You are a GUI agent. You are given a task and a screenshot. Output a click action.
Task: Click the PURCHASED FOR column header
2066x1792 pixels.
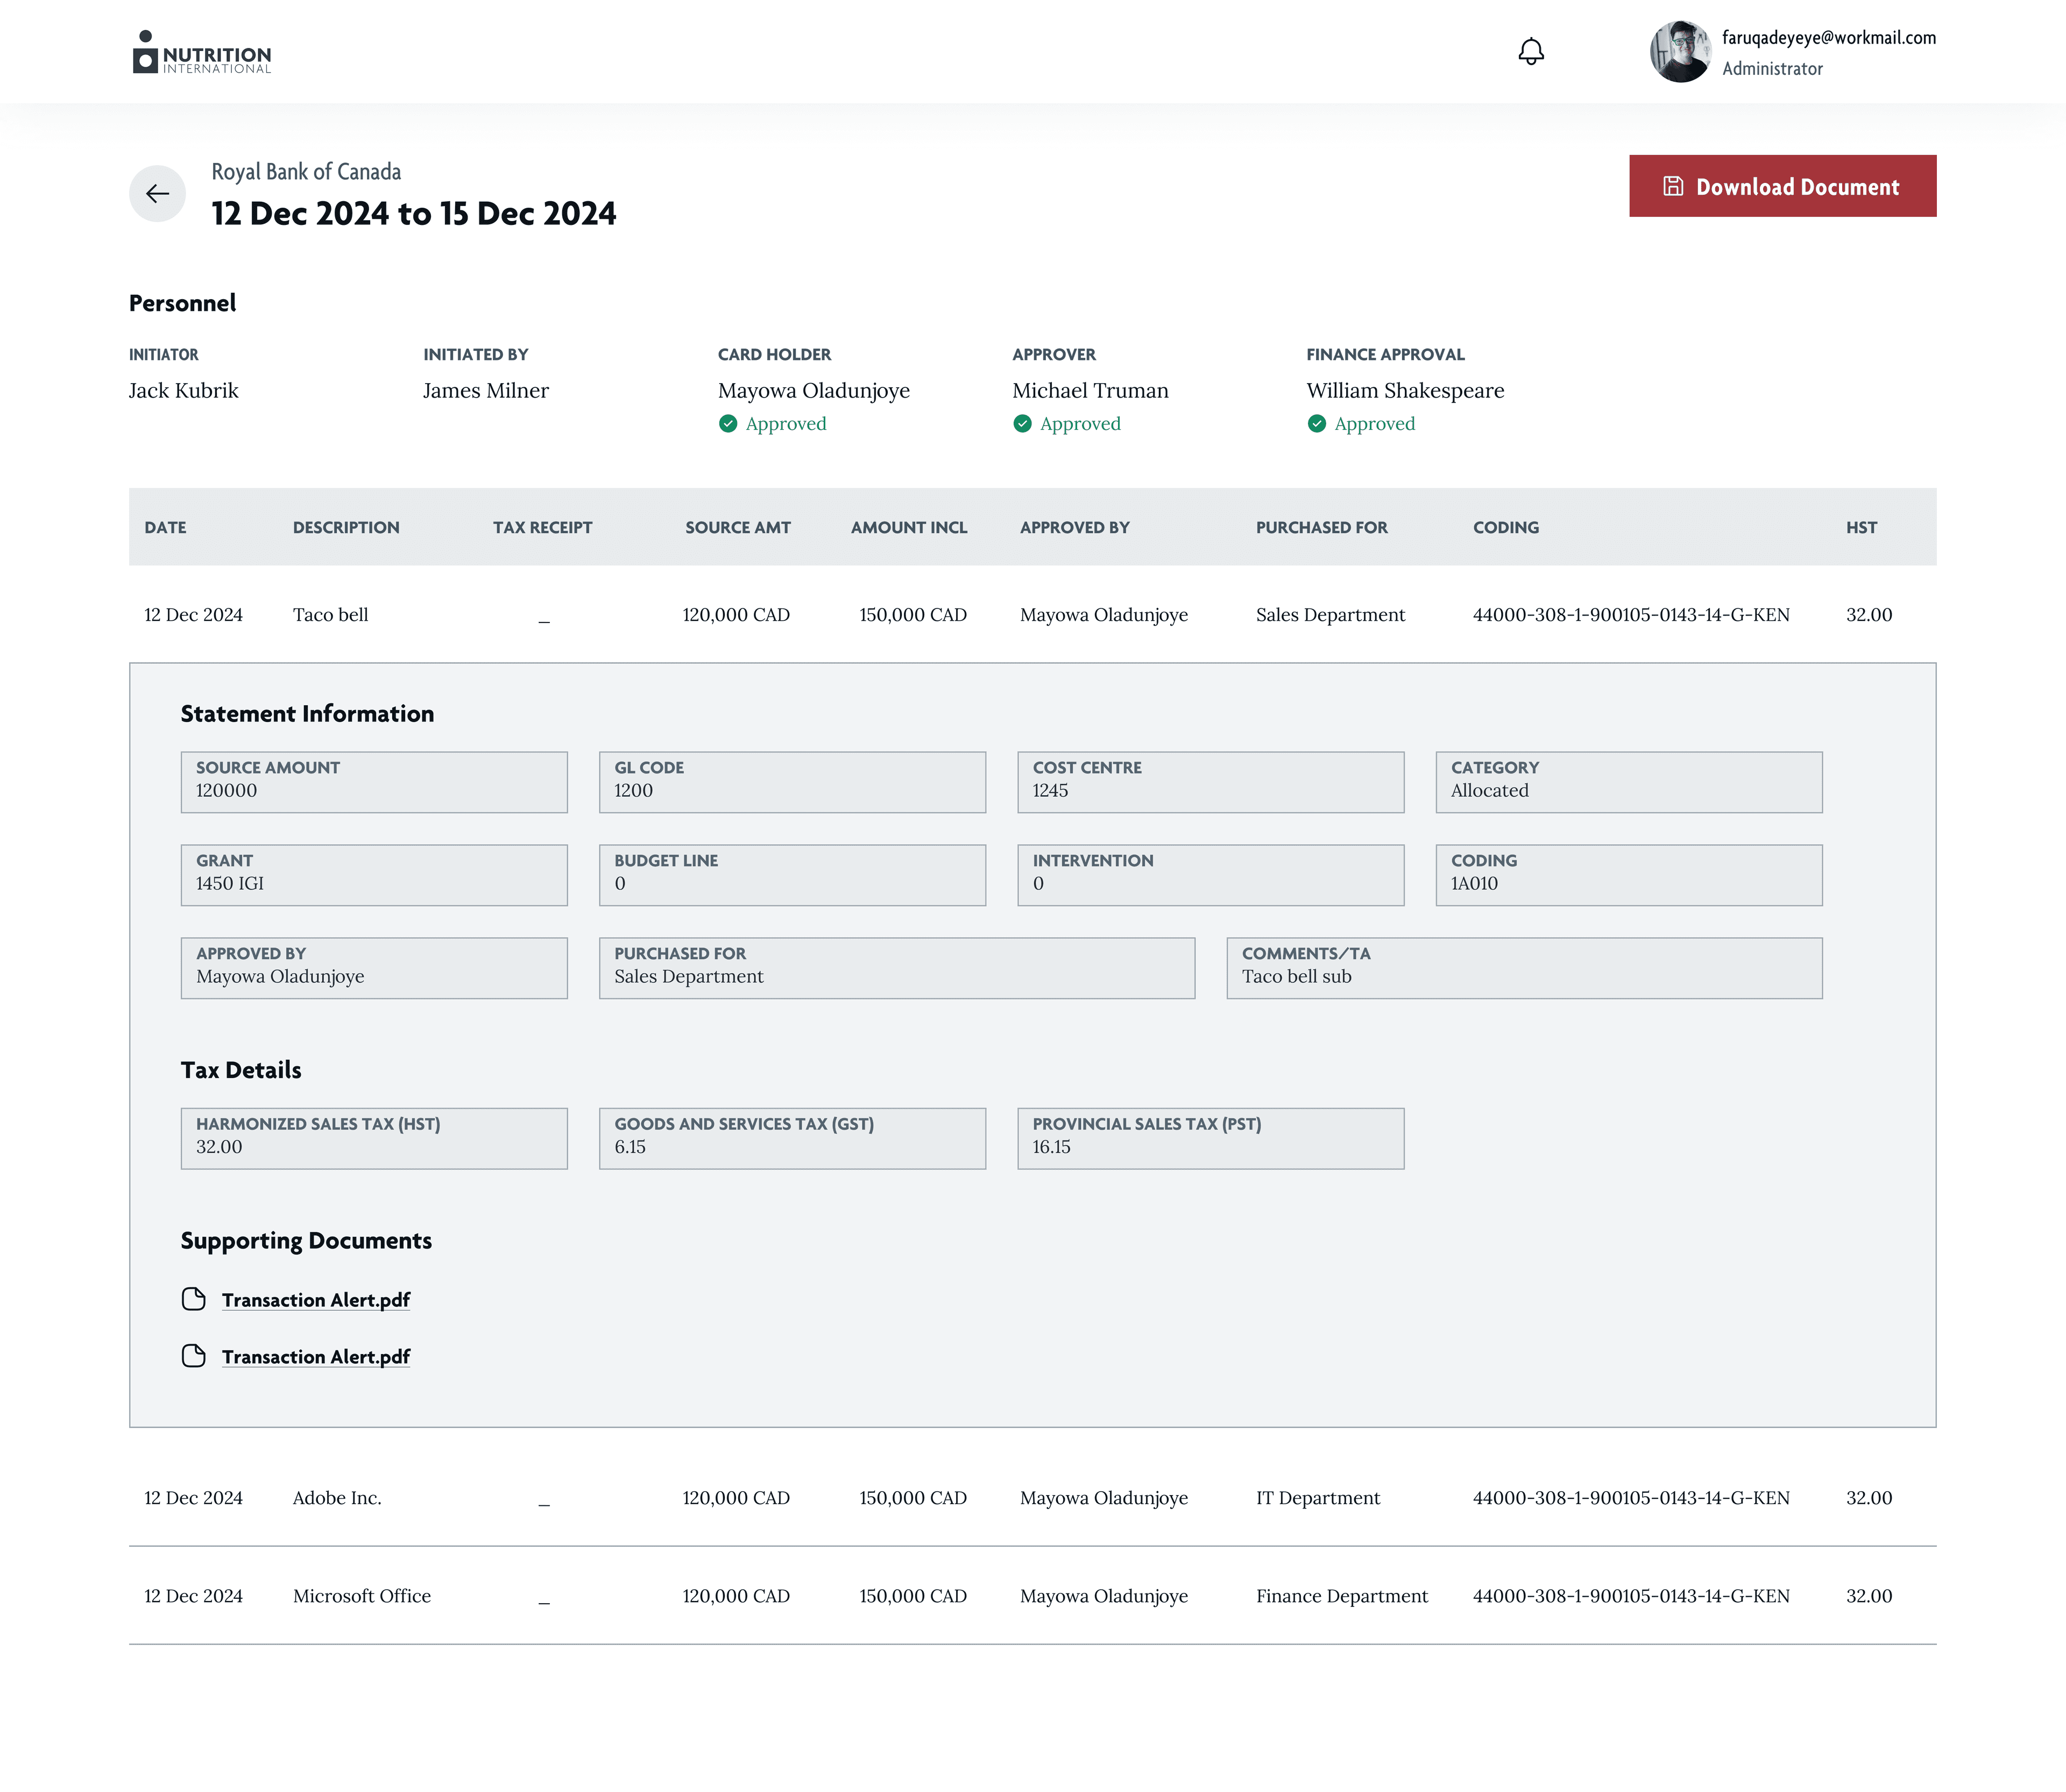(x=1322, y=527)
